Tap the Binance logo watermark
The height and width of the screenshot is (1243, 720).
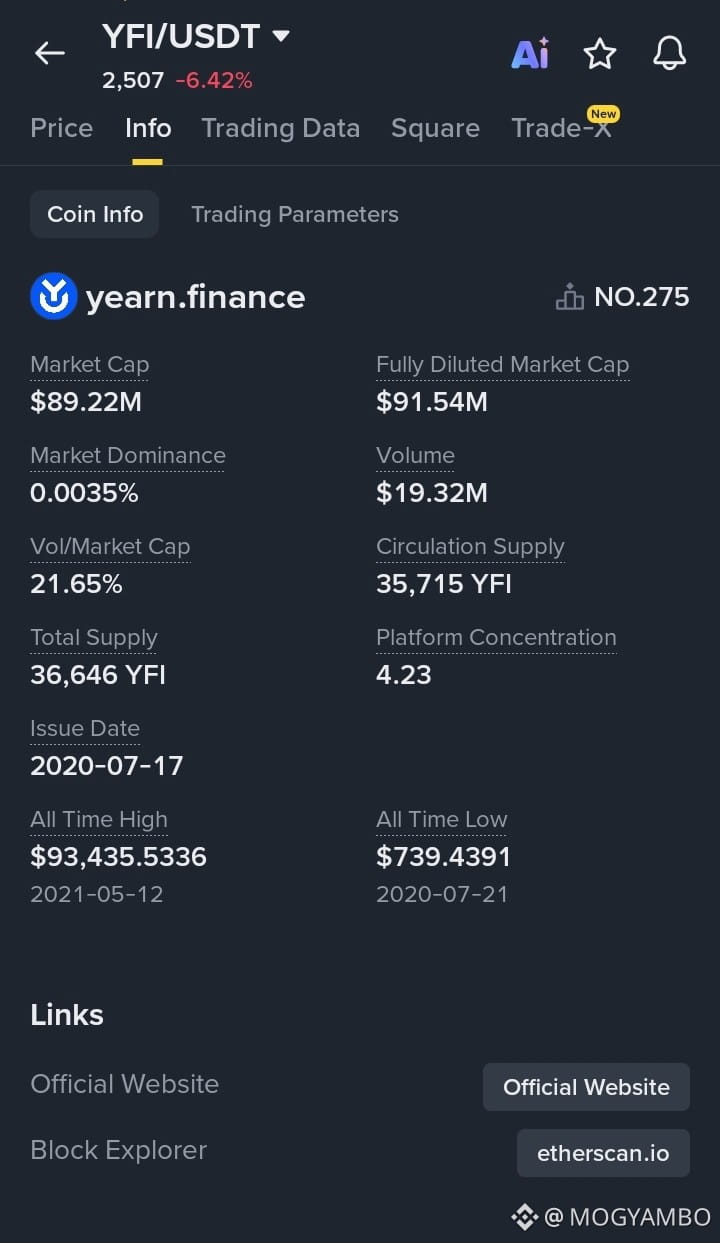tap(525, 1217)
